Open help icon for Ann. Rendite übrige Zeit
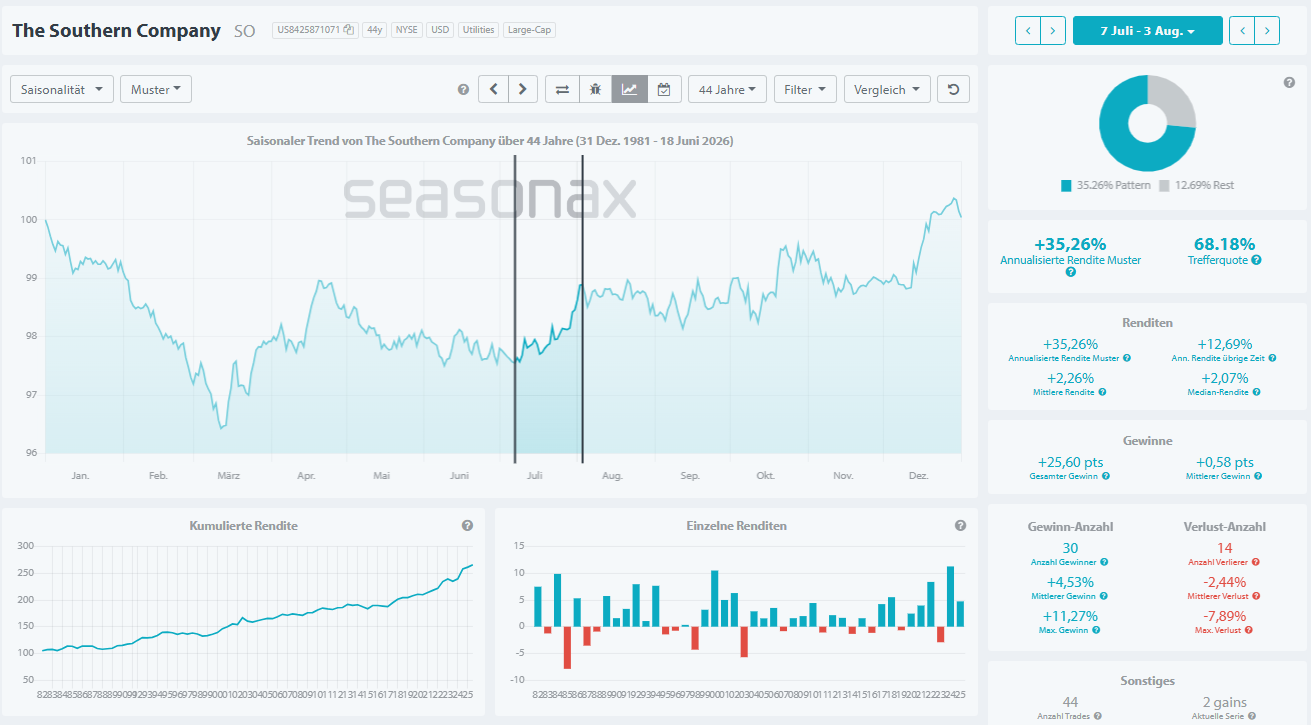Viewport: 1311px width, 725px height. tap(1271, 358)
